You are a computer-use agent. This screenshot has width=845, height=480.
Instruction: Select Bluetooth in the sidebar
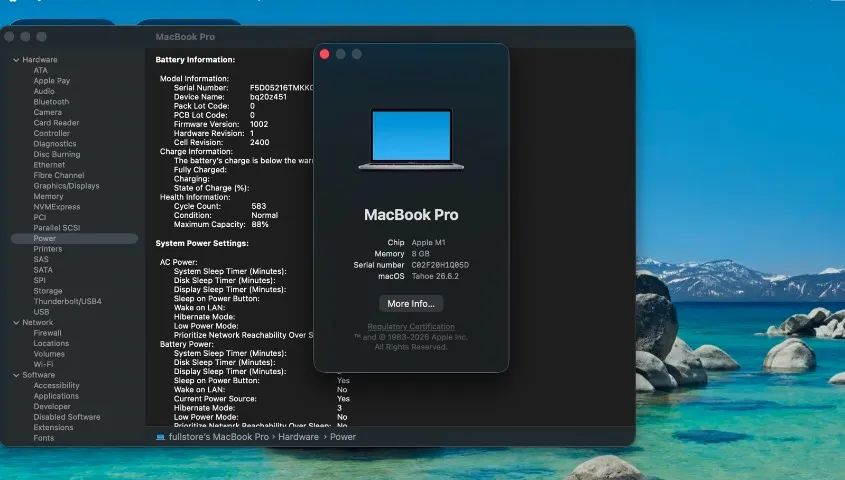click(x=51, y=102)
